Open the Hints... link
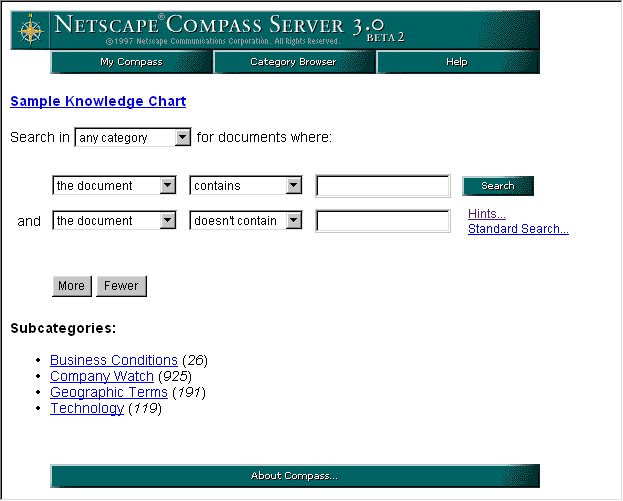The height and width of the screenshot is (501, 623). pos(487,214)
